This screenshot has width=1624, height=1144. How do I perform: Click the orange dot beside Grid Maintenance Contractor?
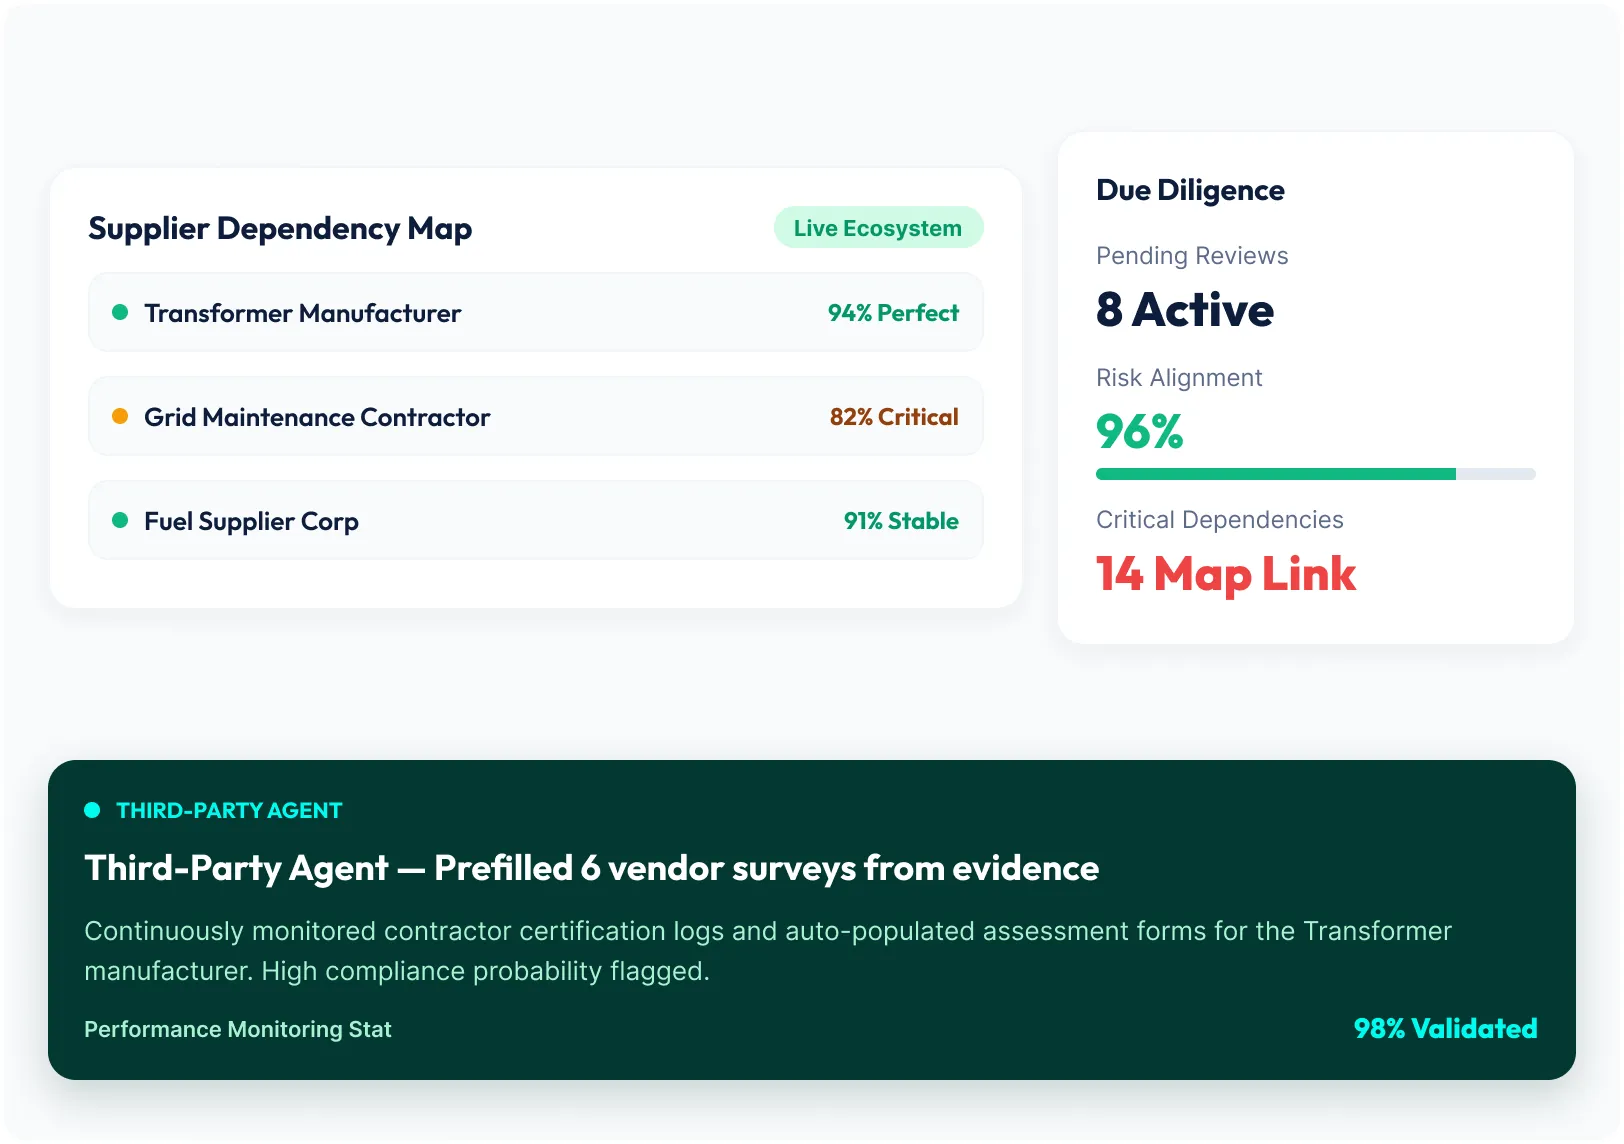click(120, 417)
